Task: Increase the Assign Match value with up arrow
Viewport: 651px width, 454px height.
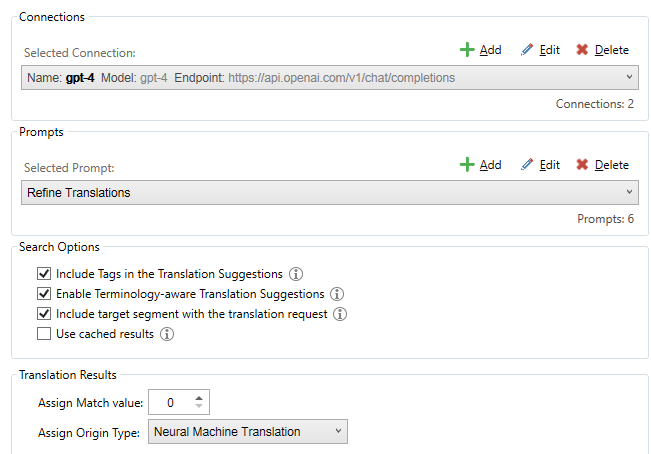Action: pyautogui.click(x=200, y=398)
